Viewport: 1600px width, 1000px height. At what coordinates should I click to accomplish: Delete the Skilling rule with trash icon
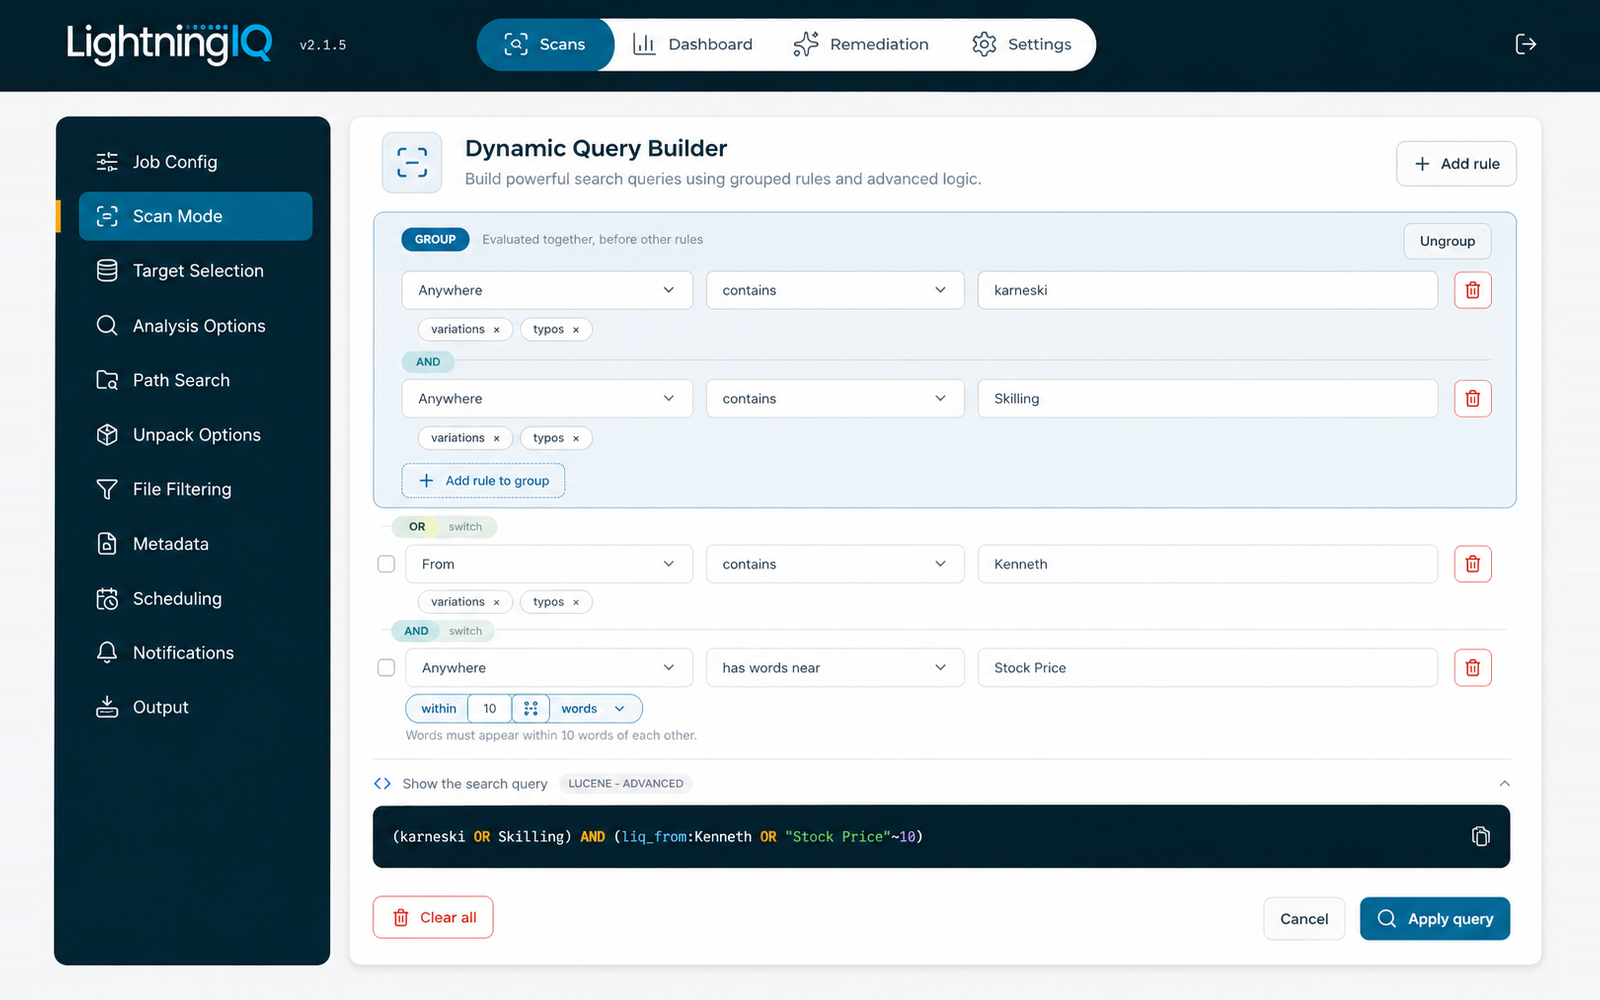coord(1472,398)
